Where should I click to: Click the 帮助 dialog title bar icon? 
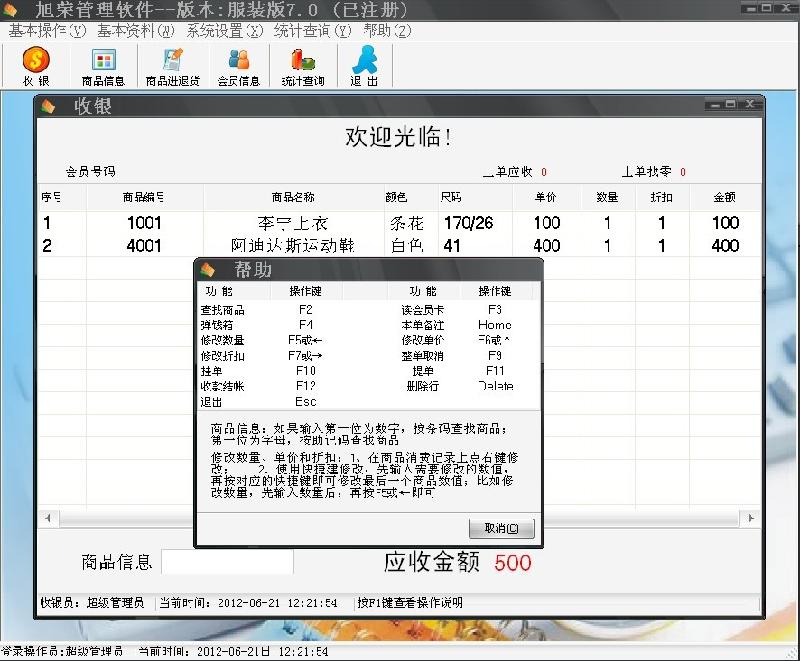point(208,268)
